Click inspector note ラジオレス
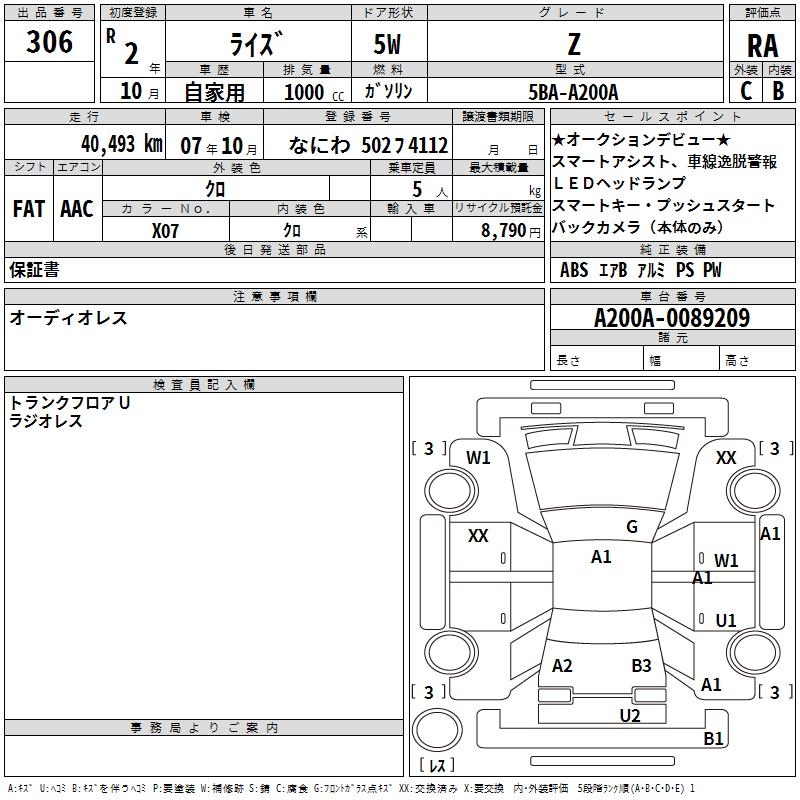 pos(46,421)
